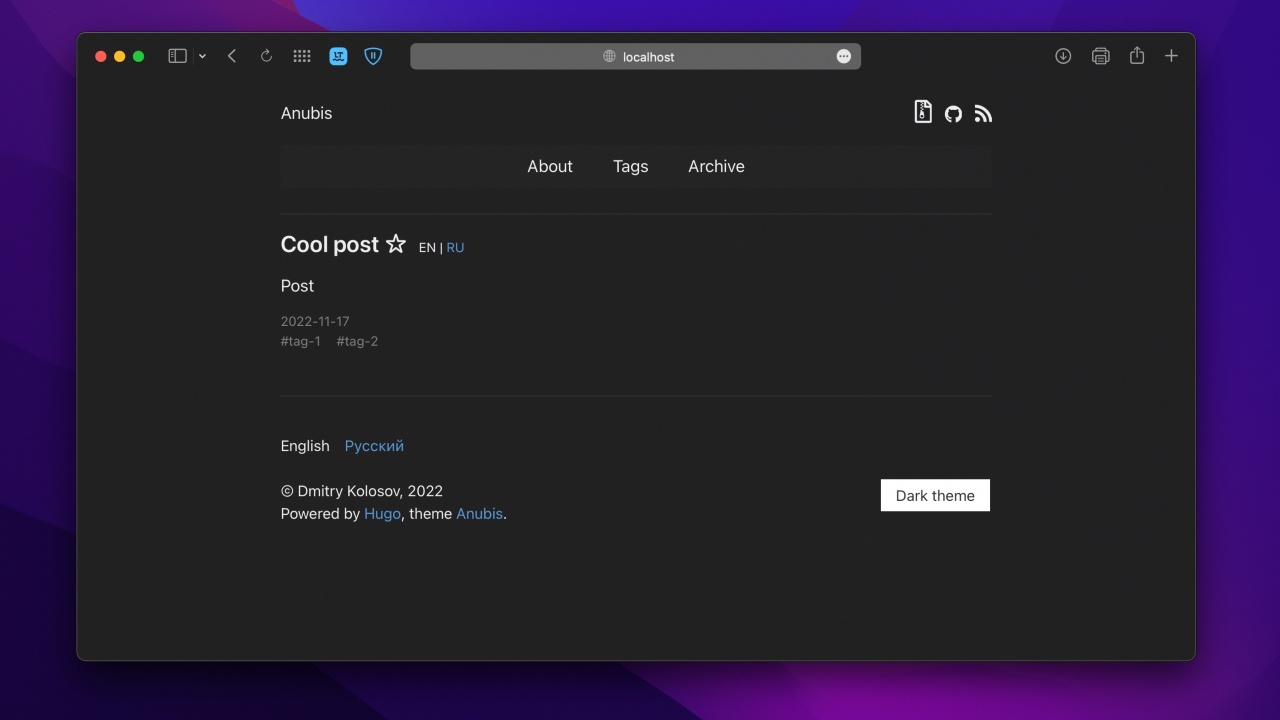Image resolution: width=1280 pixels, height=720 pixels.
Task: Open the Archive menu item
Action: (716, 166)
